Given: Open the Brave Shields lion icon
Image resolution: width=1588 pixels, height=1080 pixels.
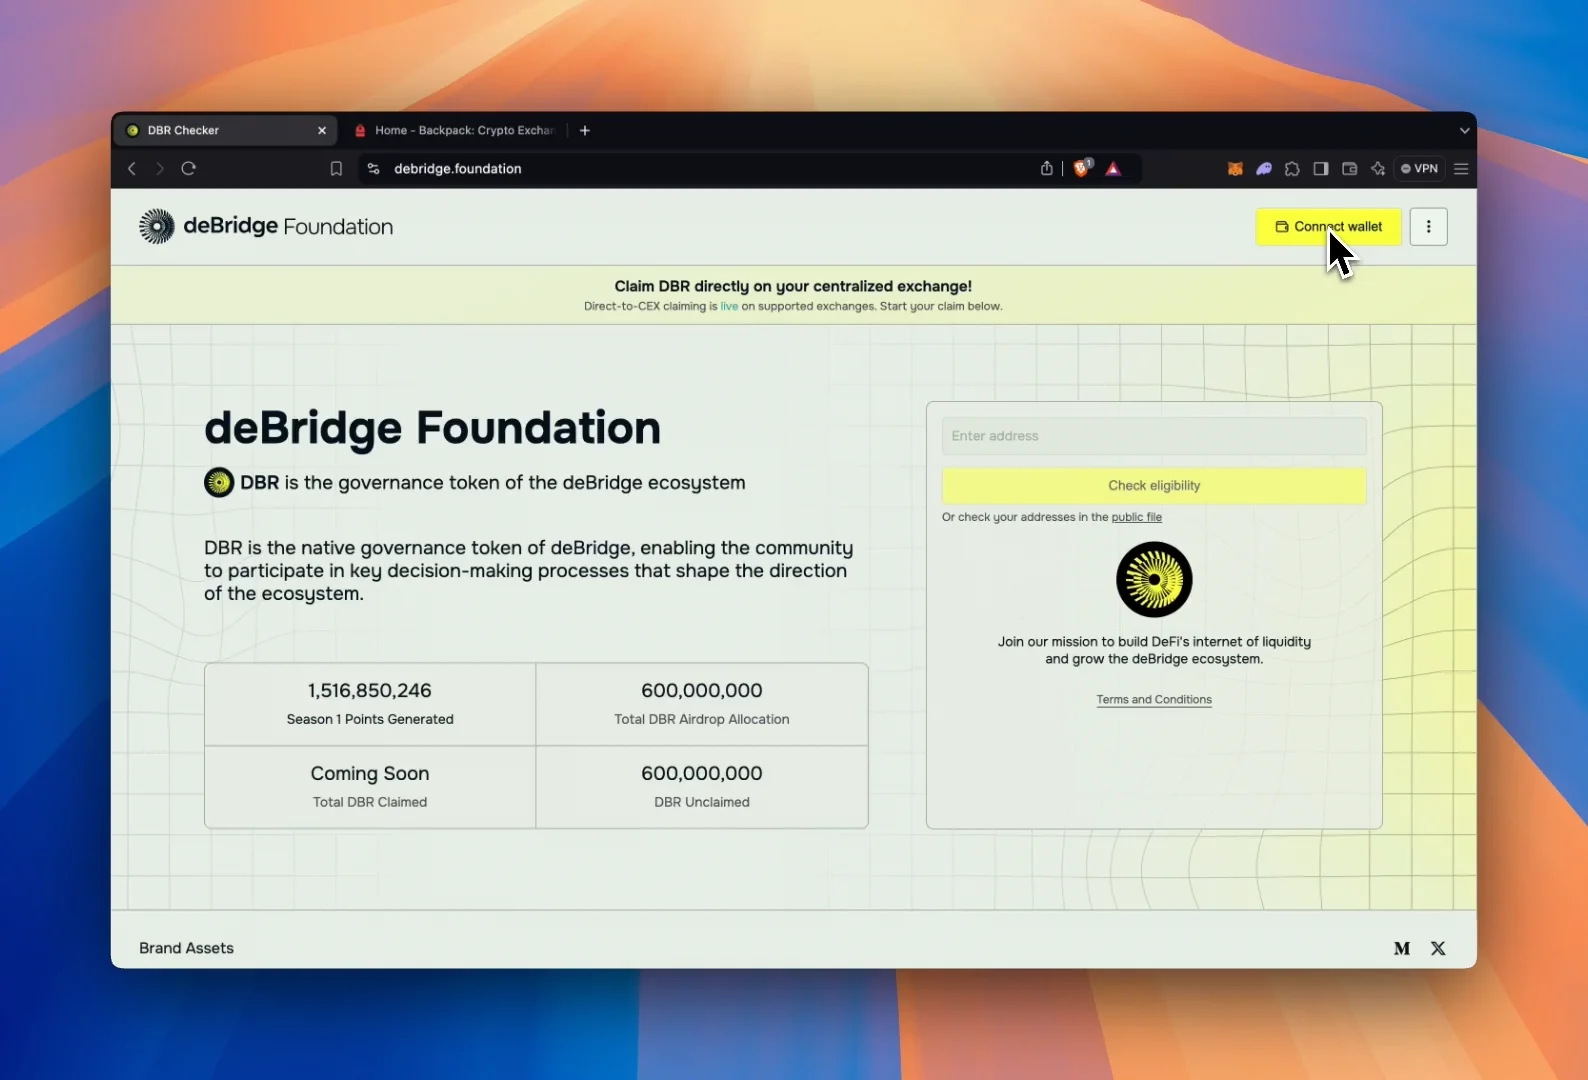Looking at the screenshot, I should coord(1082,168).
